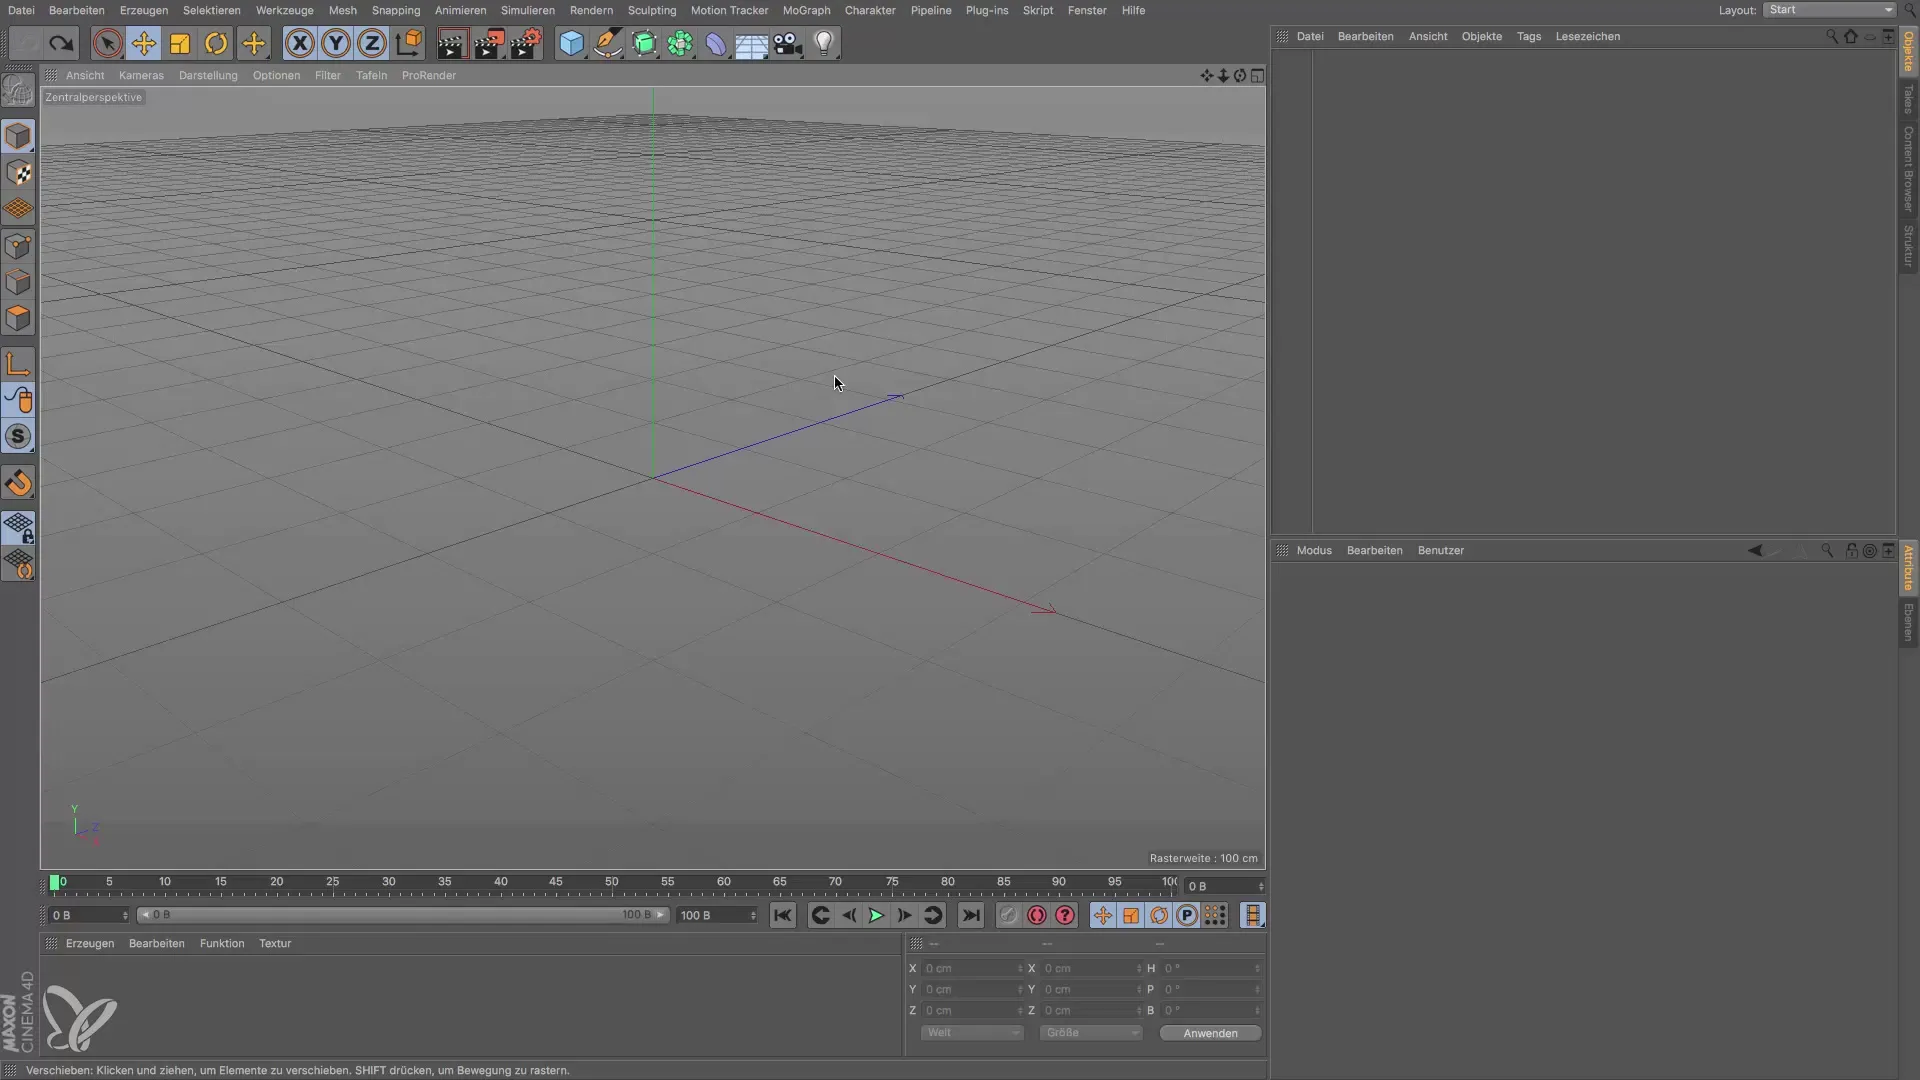1920x1080 pixels.
Task: Switch to the Ebenen side tab
Action: tap(1908, 622)
